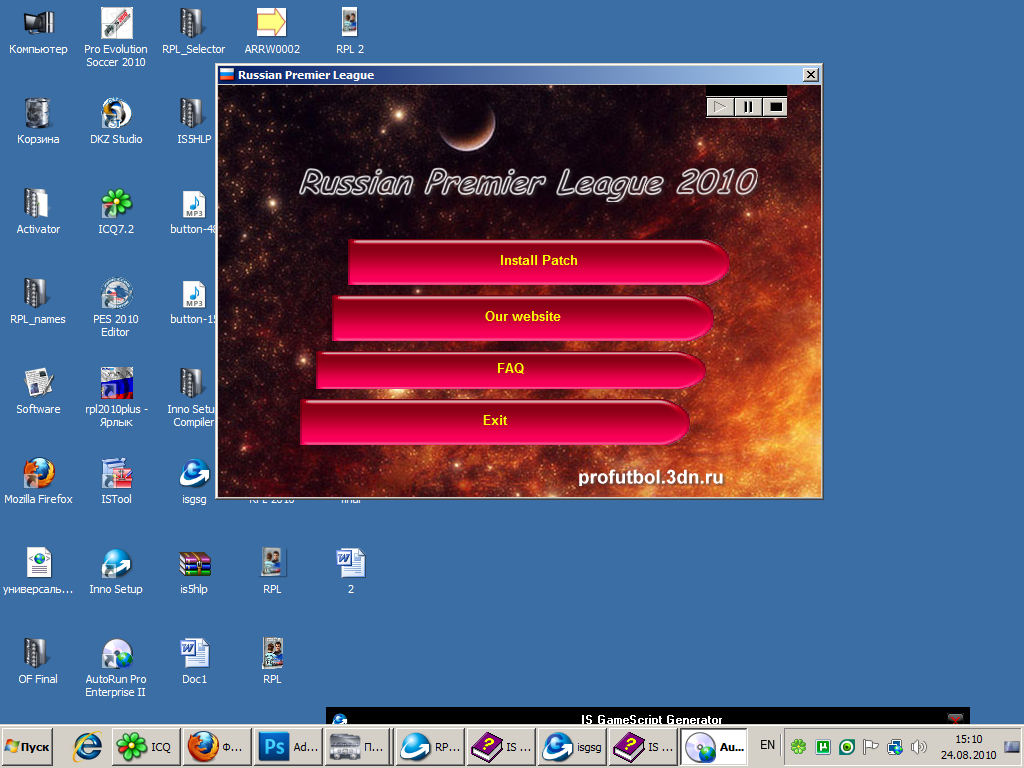Select the универсаль... document icon
The height and width of the screenshot is (768, 1024).
[38, 572]
